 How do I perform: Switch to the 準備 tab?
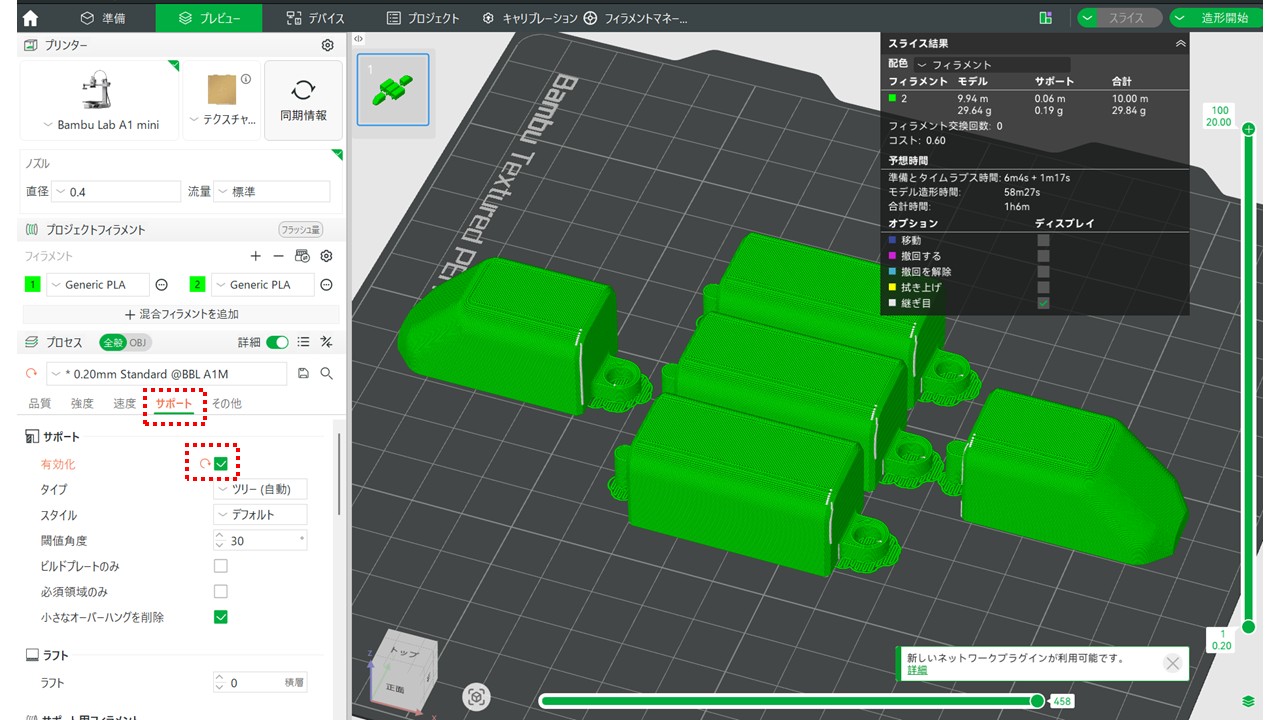(101, 18)
